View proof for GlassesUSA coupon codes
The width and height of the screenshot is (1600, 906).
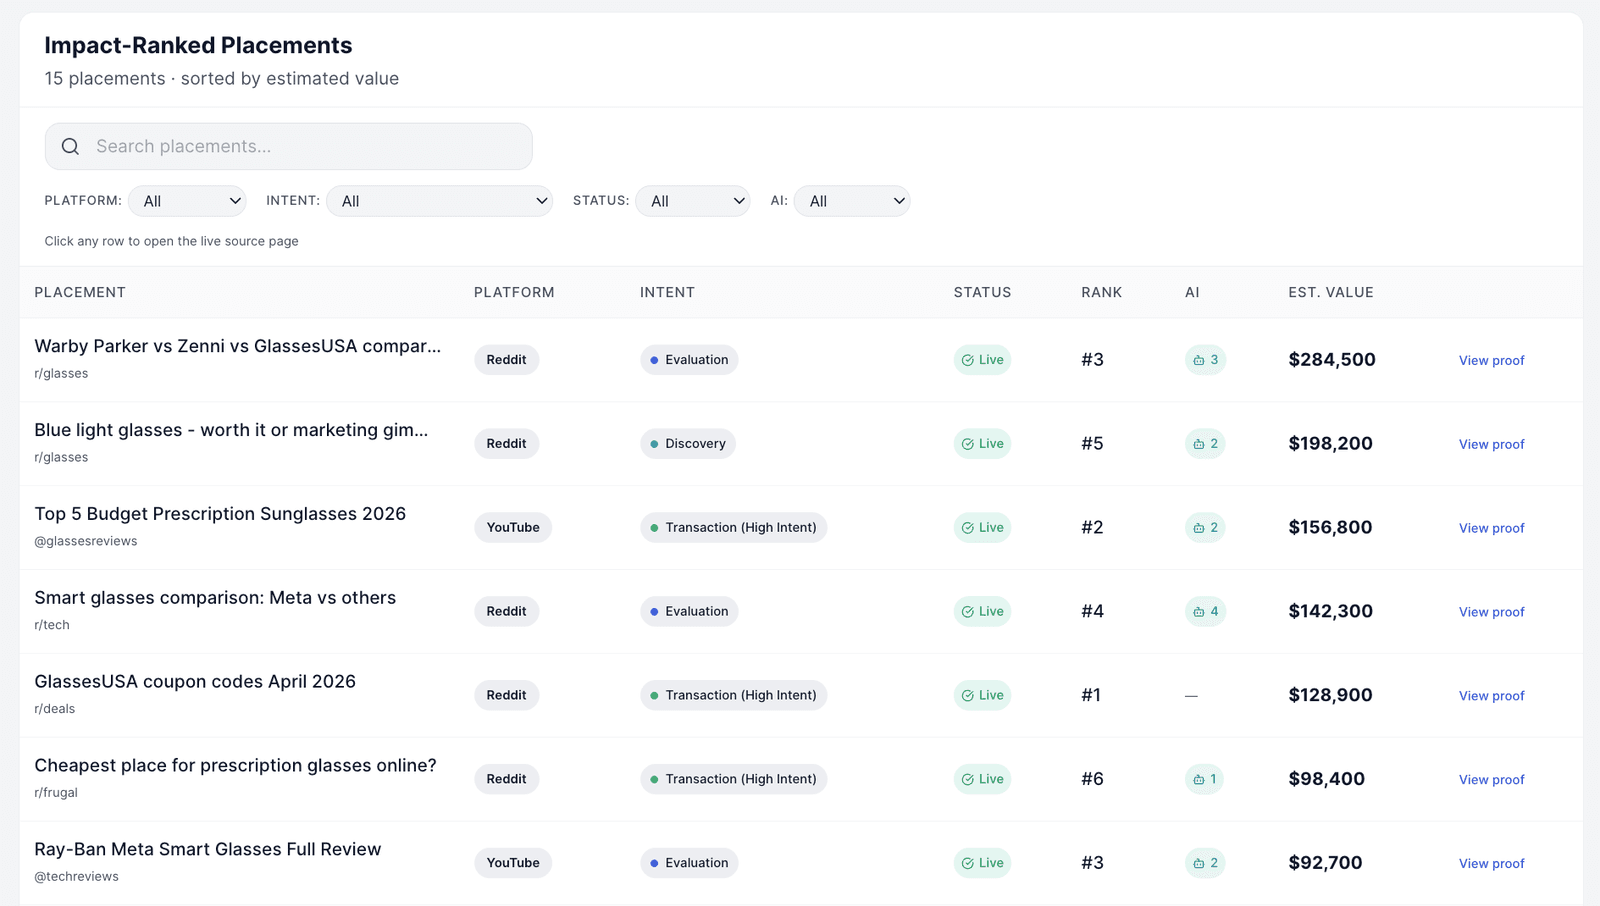(1491, 697)
